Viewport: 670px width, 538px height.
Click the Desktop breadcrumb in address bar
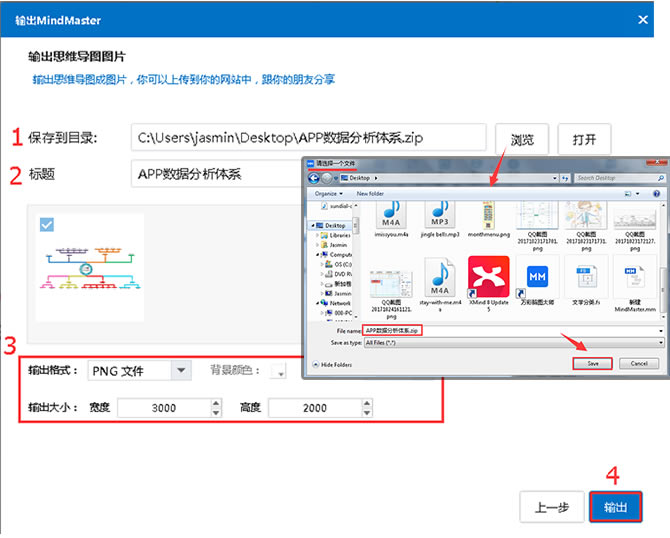click(x=359, y=178)
